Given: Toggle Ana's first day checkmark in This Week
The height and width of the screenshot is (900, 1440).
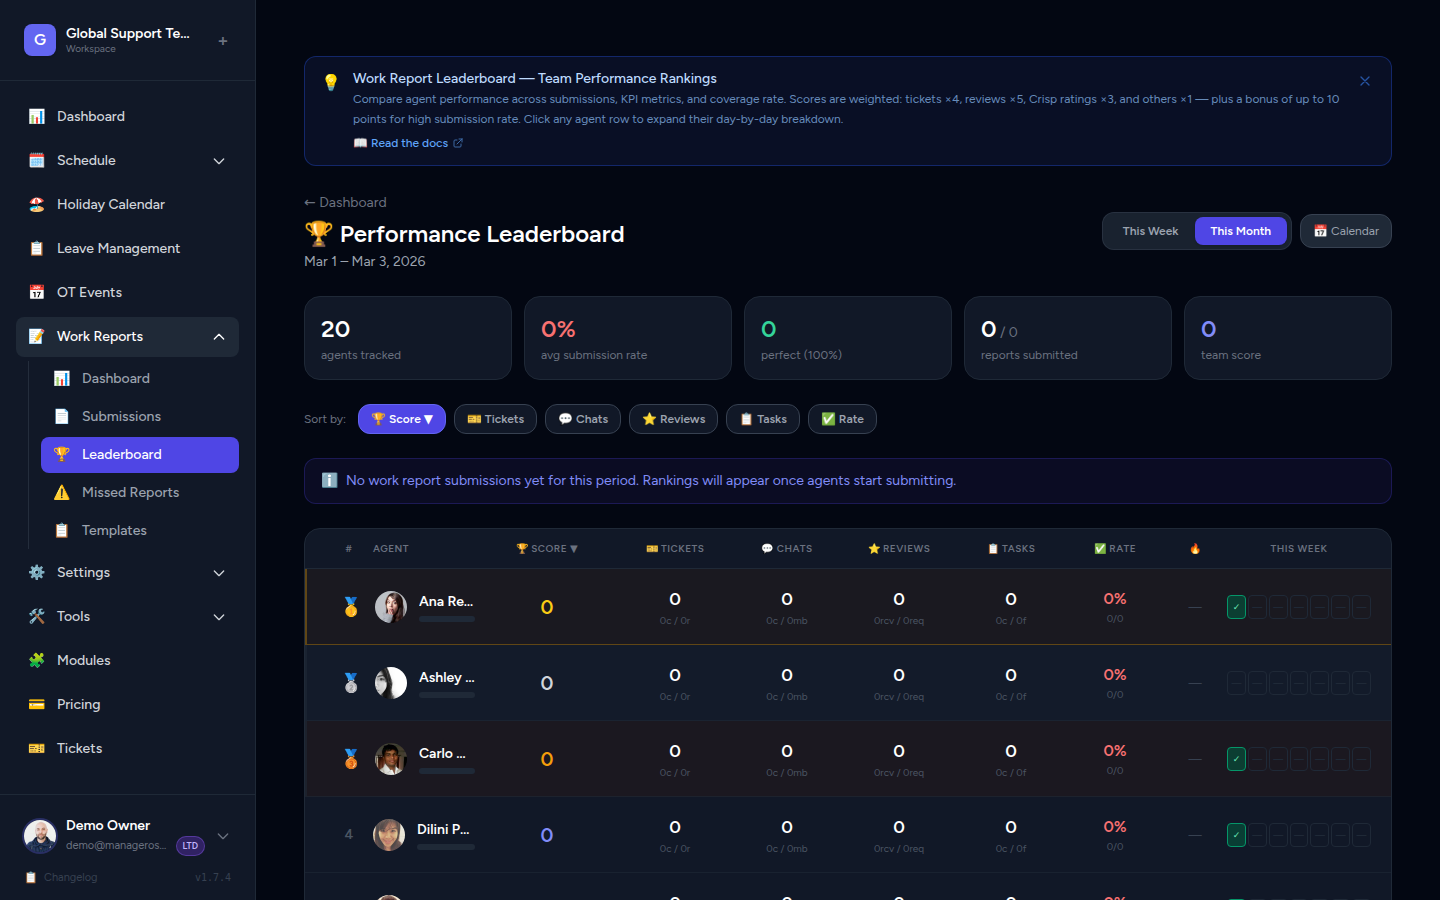Looking at the screenshot, I should pos(1236,606).
